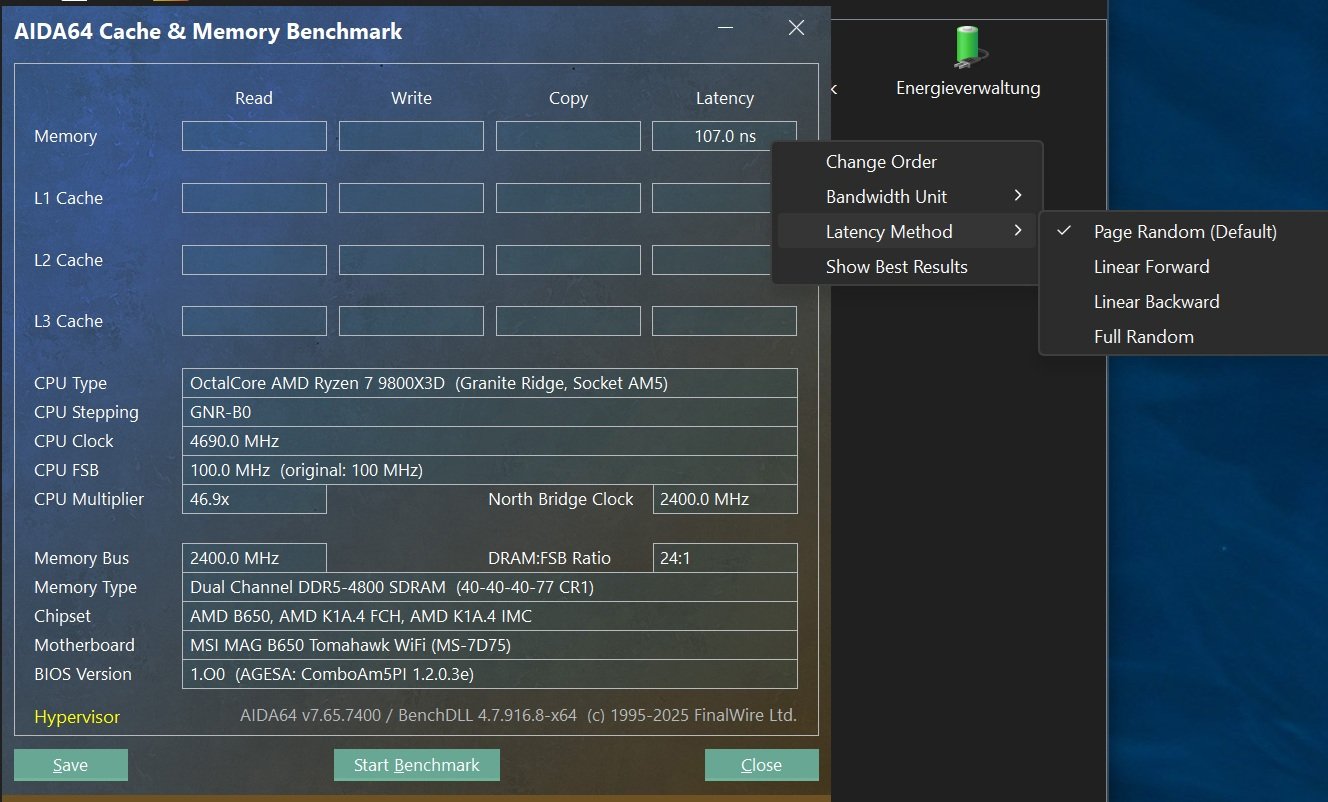Click the L3 Cache Copy field
The image size is (1328, 802).
pyautogui.click(x=568, y=321)
